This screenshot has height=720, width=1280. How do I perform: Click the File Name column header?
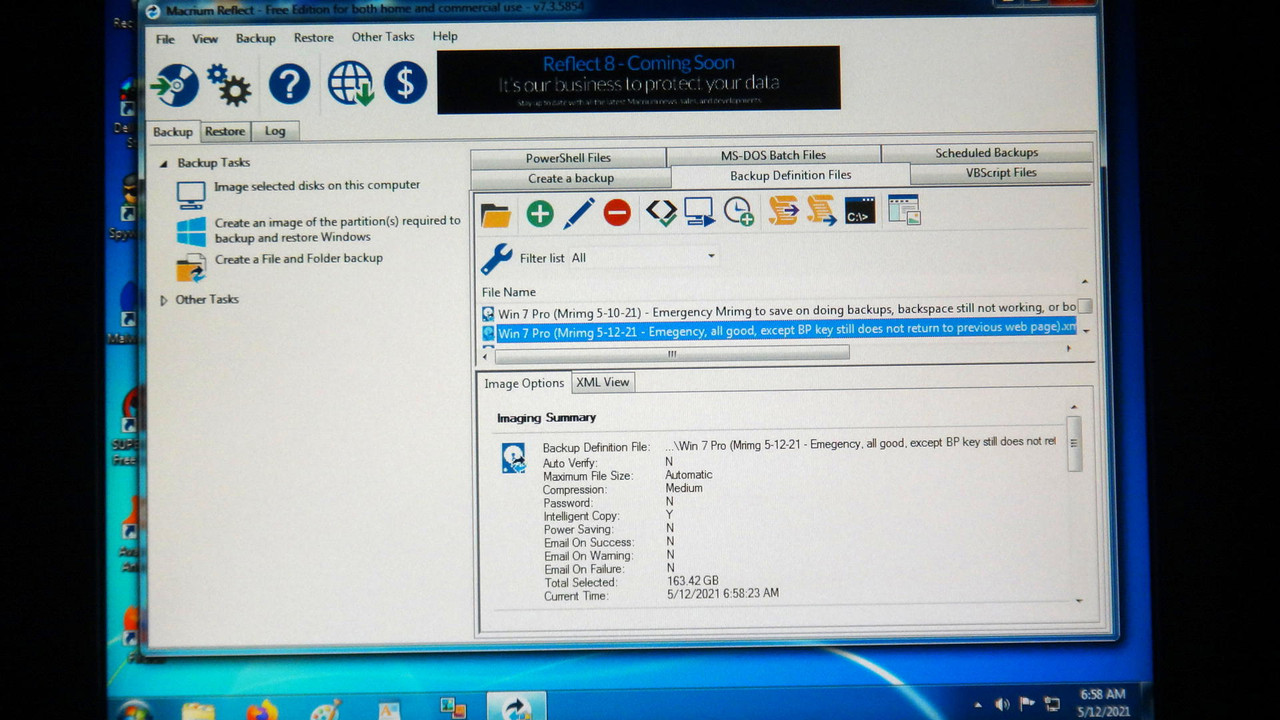(509, 292)
